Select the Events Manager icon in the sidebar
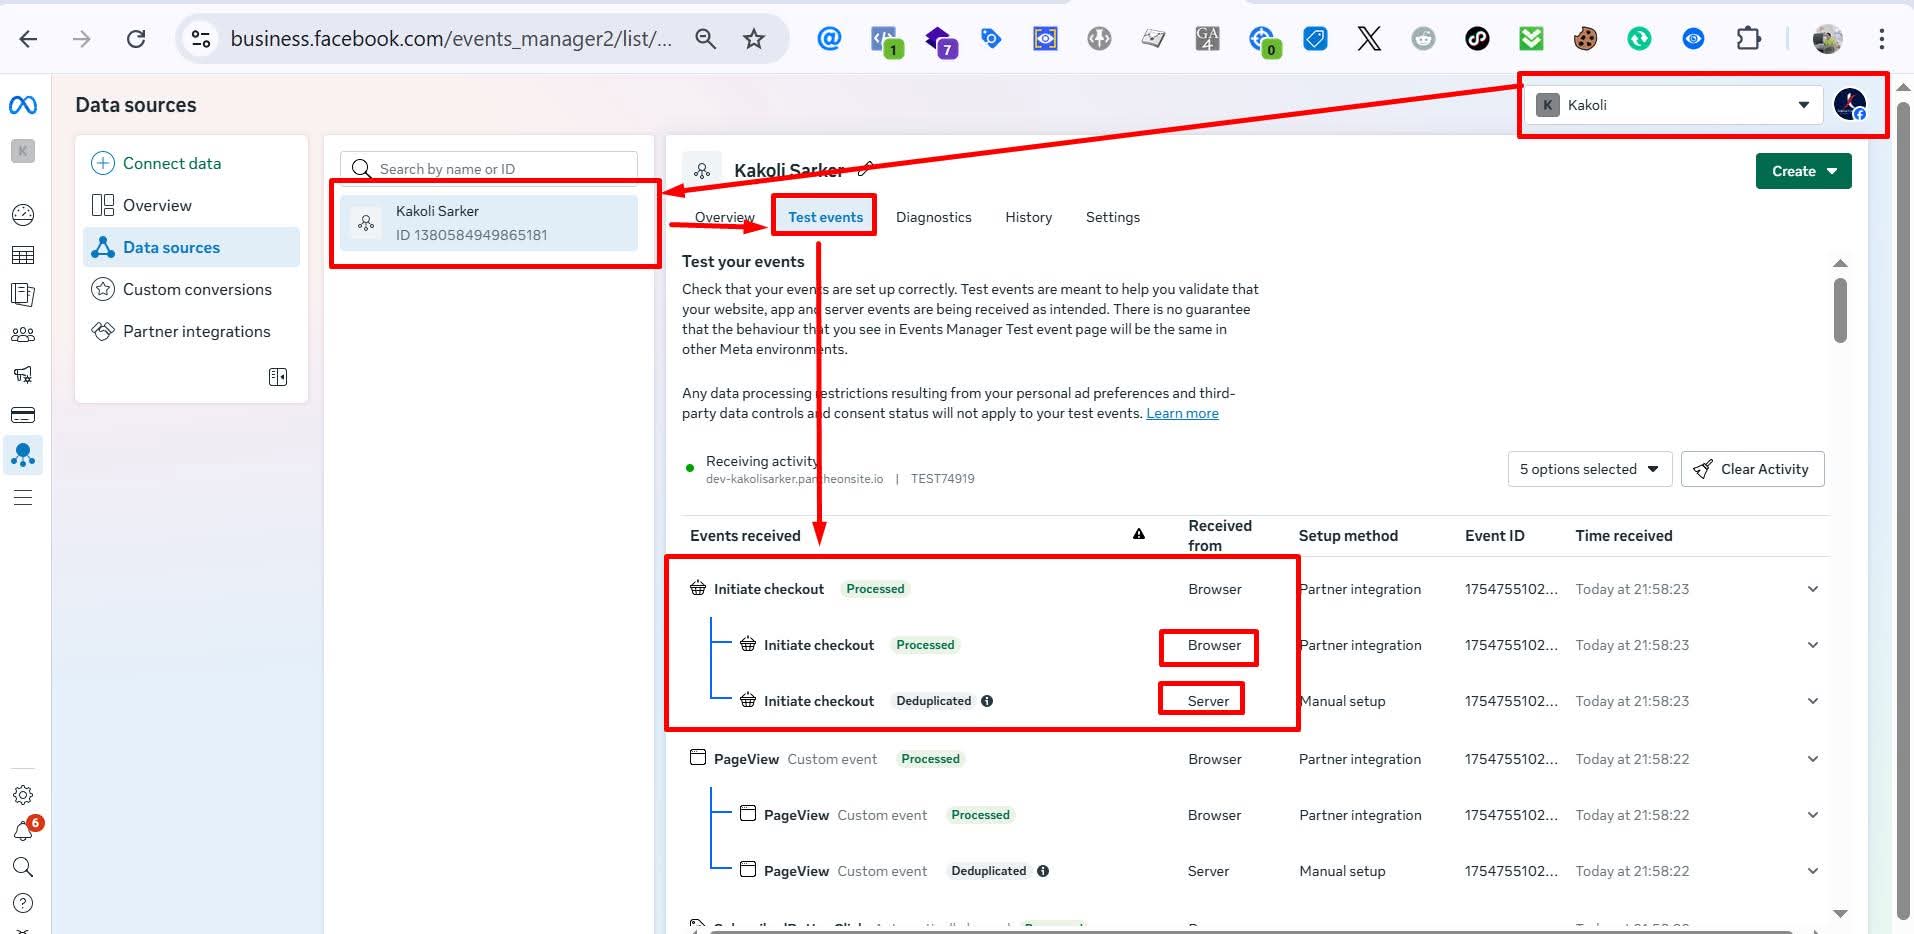 pyautogui.click(x=23, y=455)
